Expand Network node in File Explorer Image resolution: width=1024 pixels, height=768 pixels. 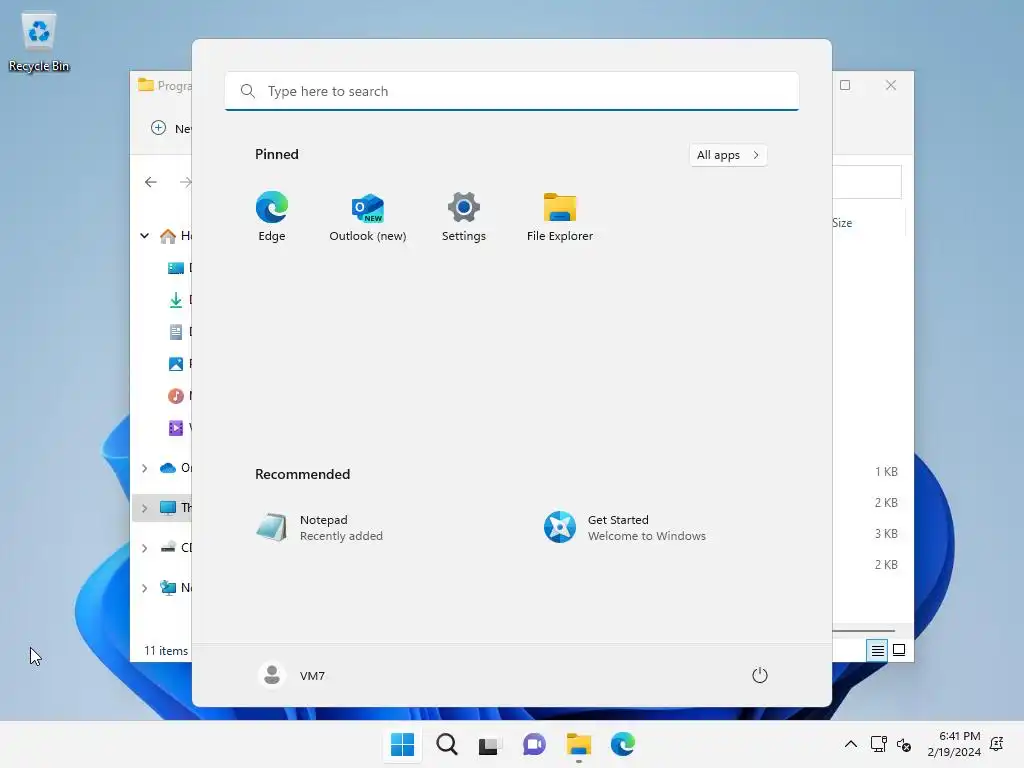(x=144, y=588)
